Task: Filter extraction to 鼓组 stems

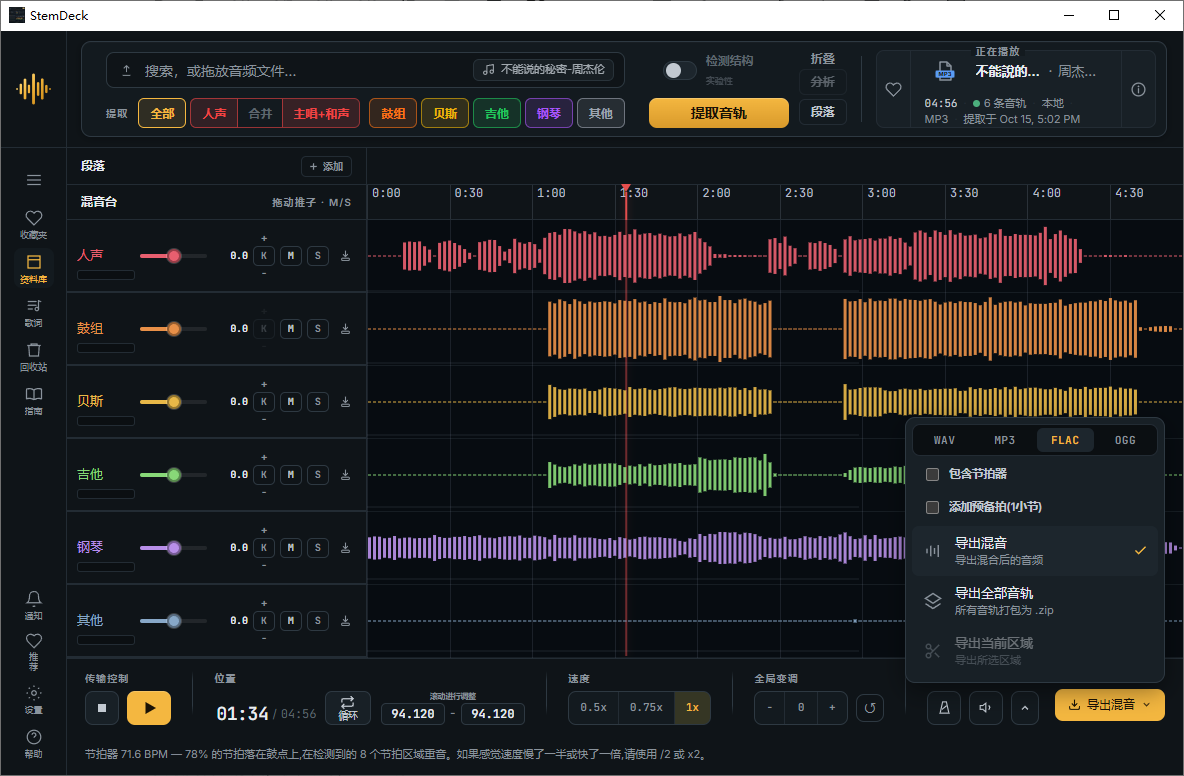Action: pos(393,113)
